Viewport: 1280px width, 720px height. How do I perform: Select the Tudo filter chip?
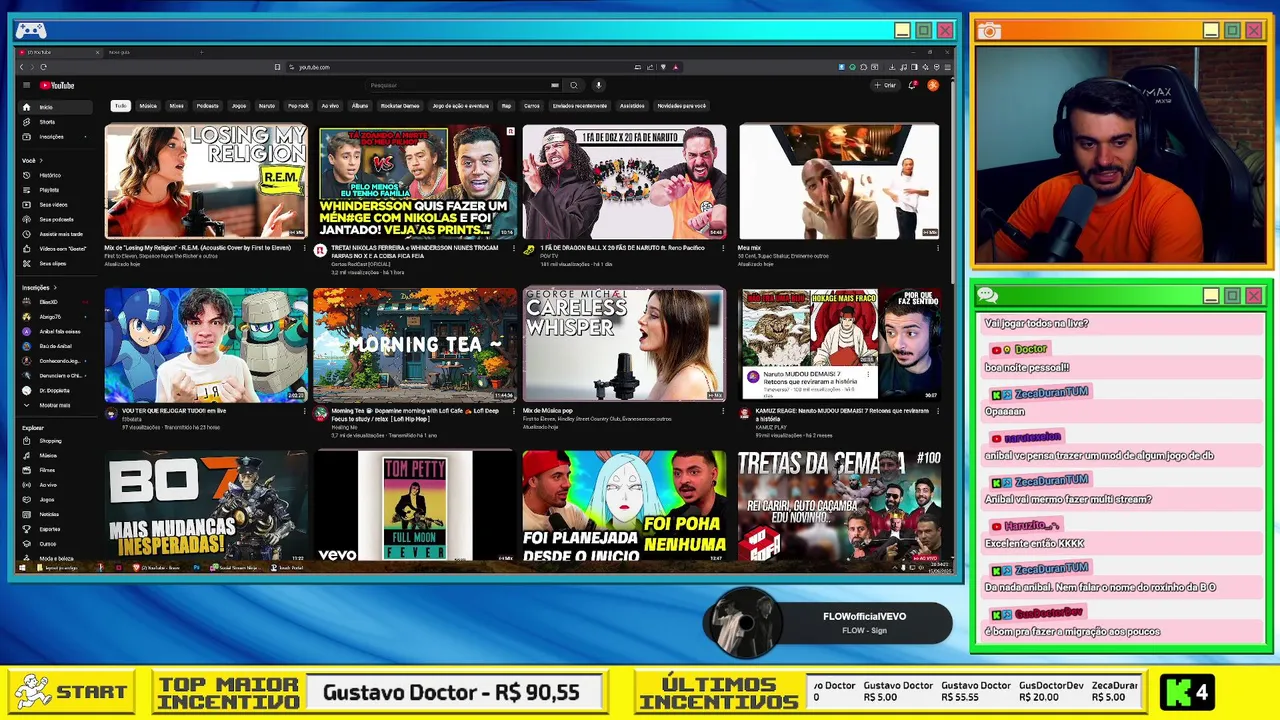tap(120, 106)
